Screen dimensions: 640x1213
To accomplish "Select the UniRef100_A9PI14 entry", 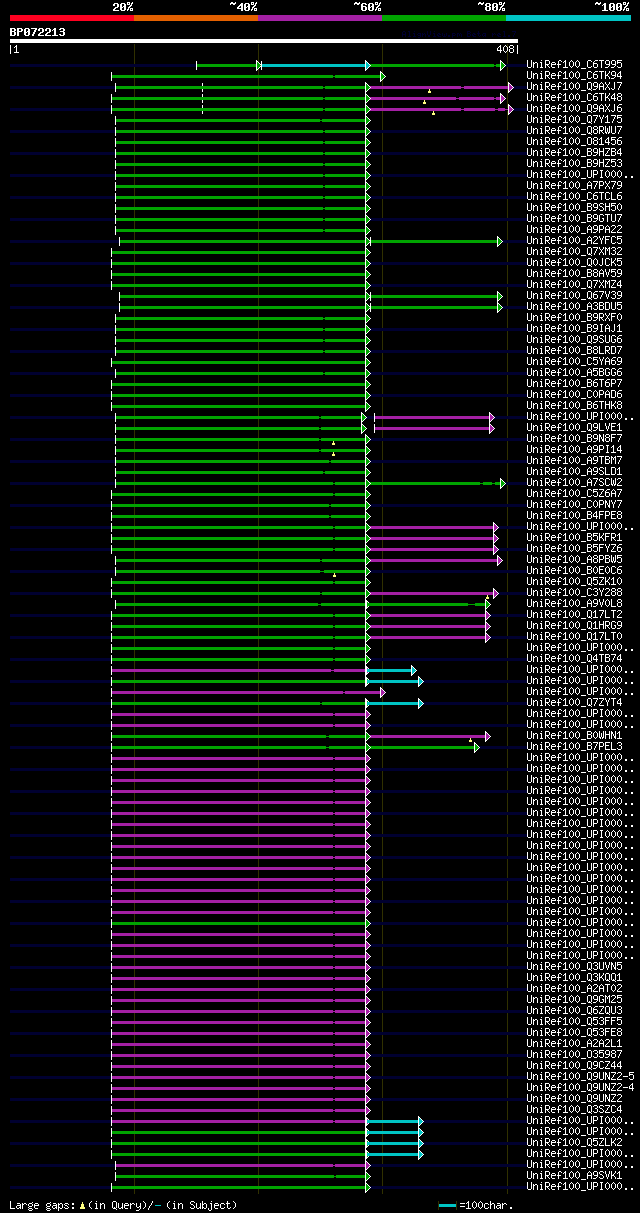I will point(574,449).
